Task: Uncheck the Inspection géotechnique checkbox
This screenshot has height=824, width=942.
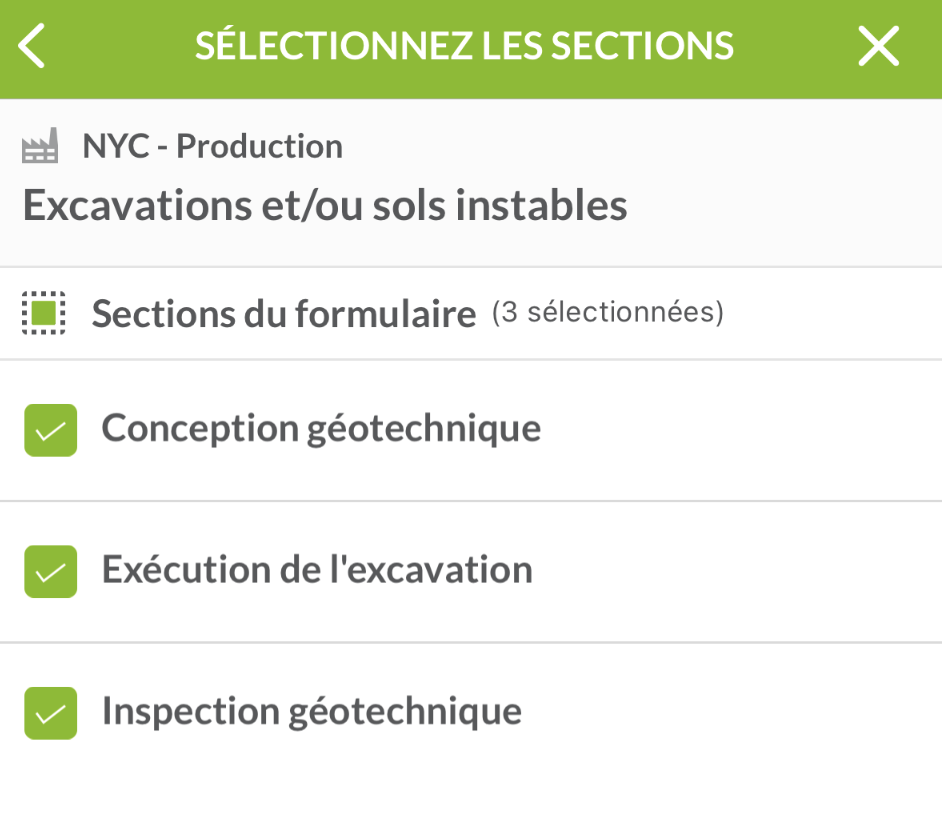Action: [x=51, y=713]
